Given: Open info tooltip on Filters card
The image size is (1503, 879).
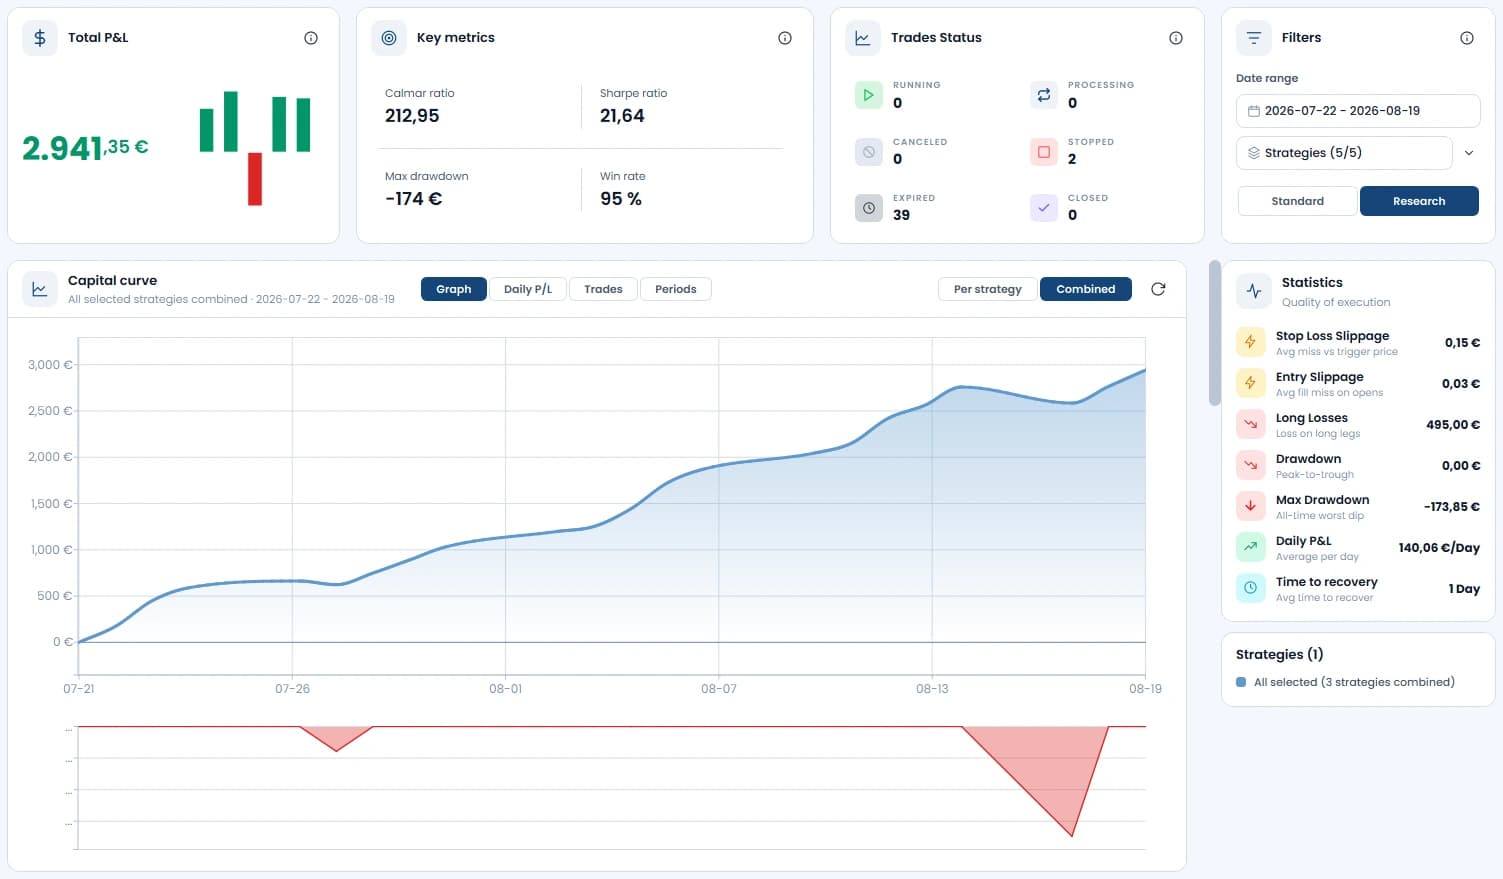Looking at the screenshot, I should tap(1467, 38).
